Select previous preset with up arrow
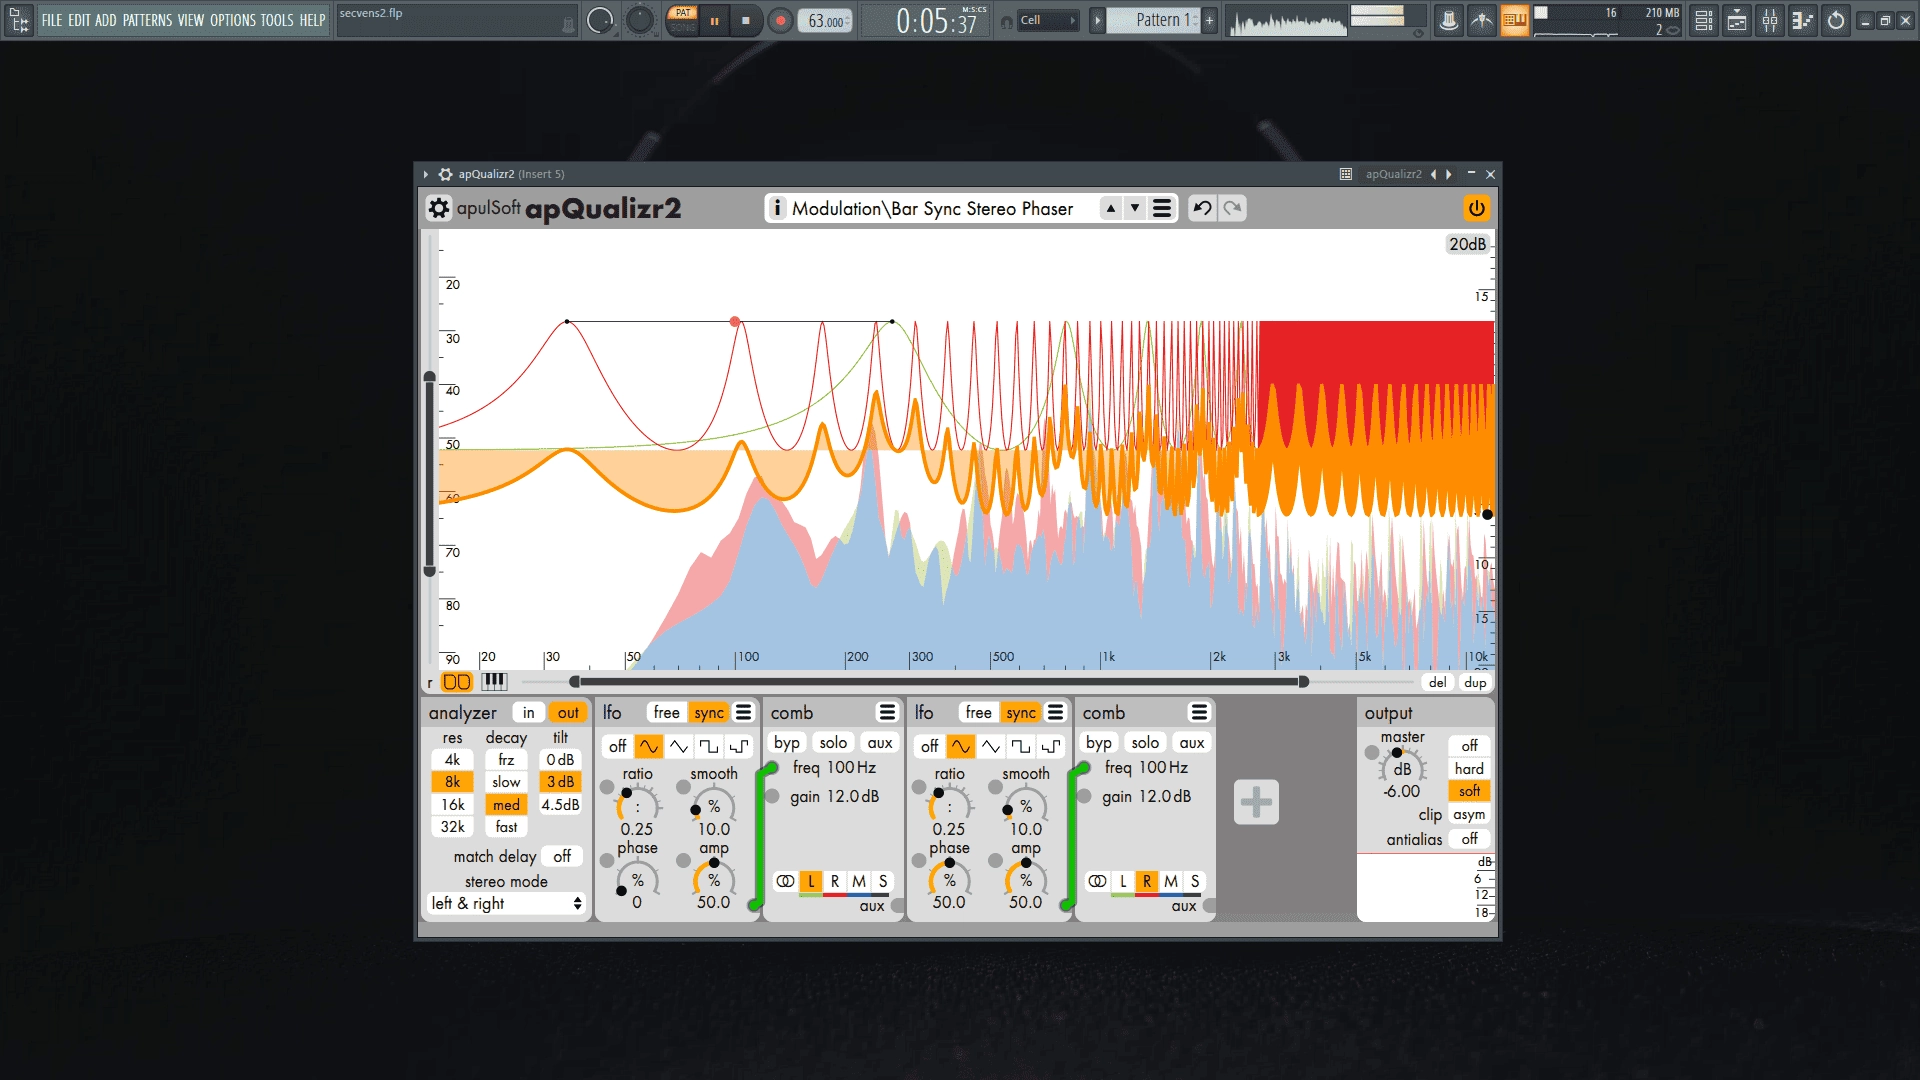 [x=1111, y=208]
